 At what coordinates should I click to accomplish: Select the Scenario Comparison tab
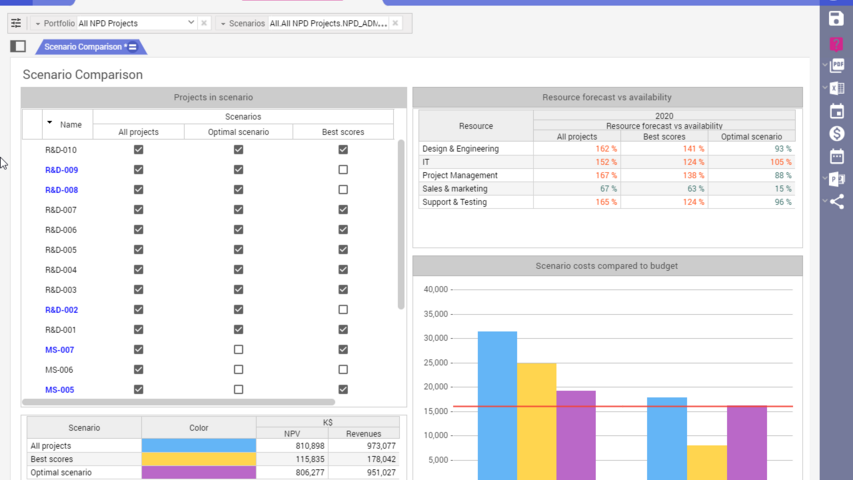[x=82, y=47]
